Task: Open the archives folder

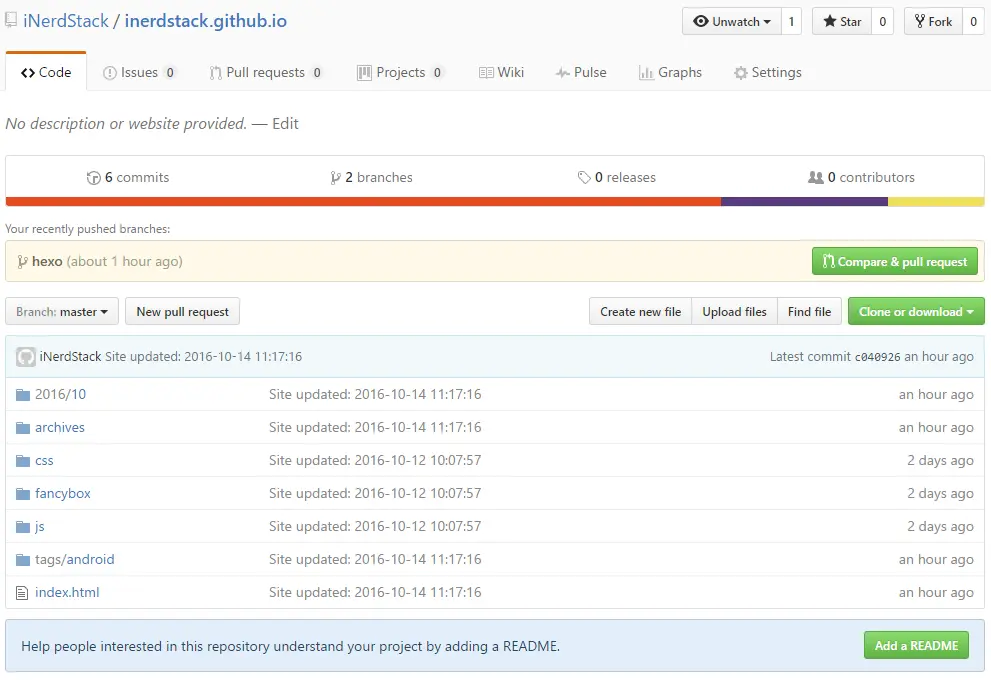Action: click(59, 428)
